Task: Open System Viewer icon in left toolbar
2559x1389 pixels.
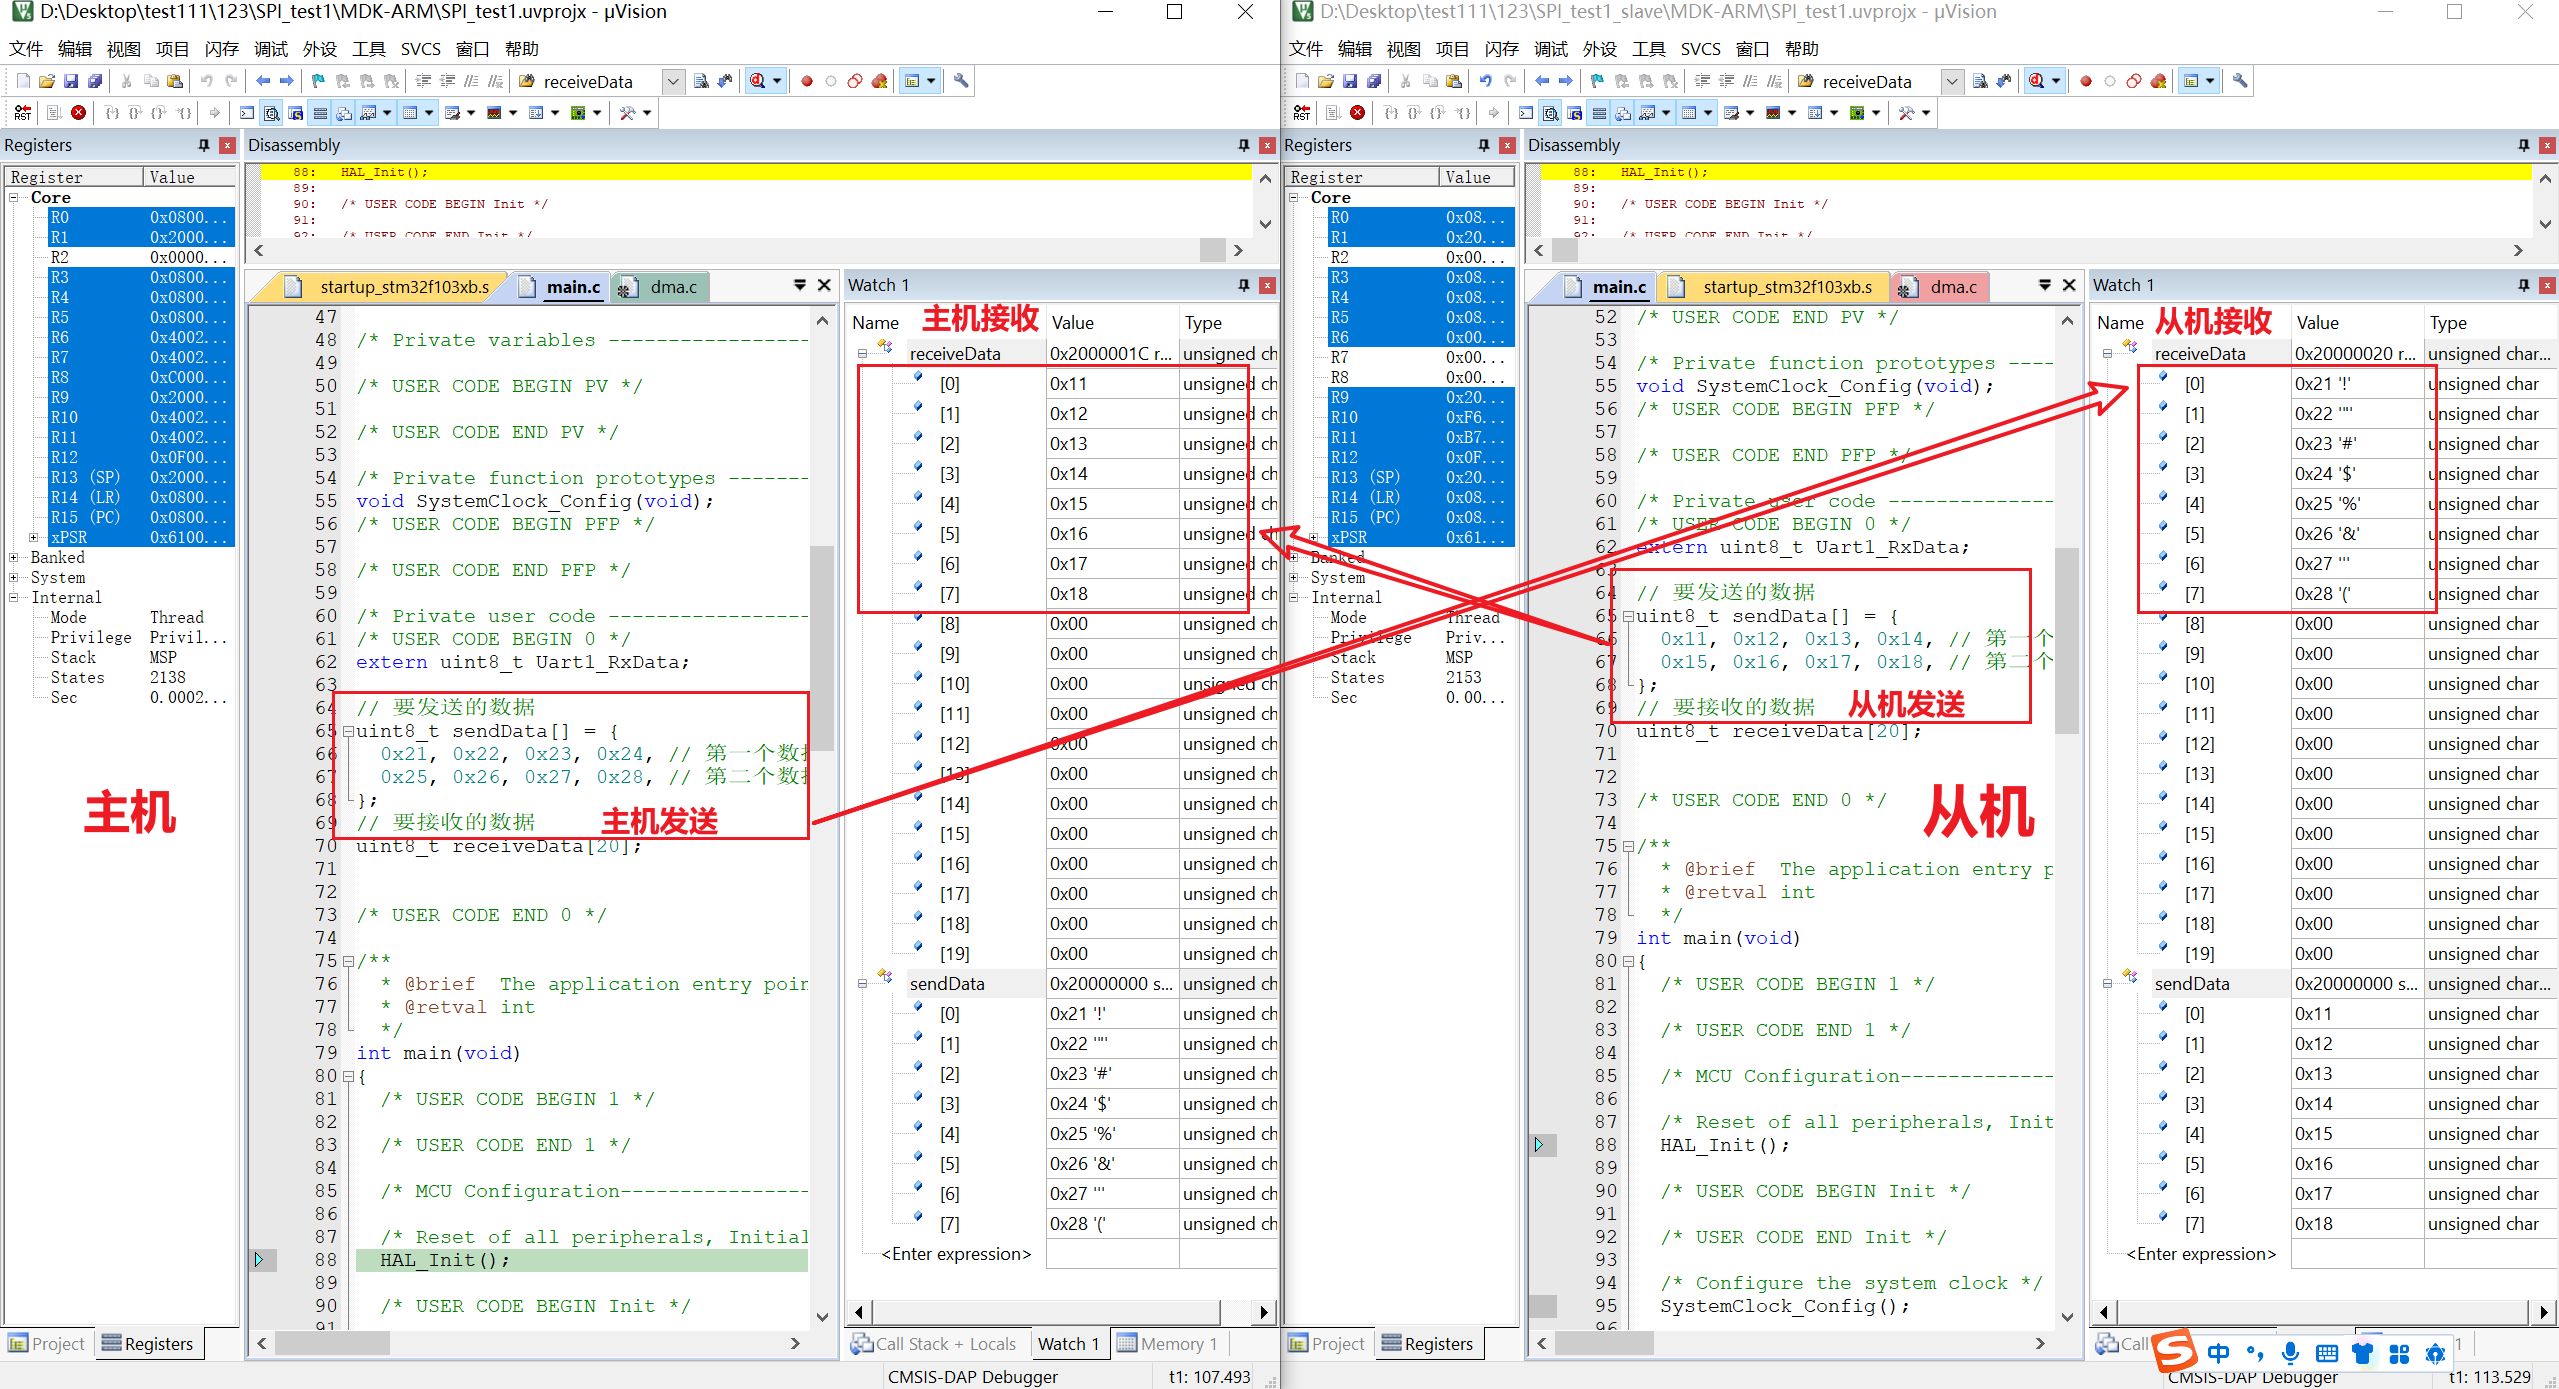Action: pos(577,113)
